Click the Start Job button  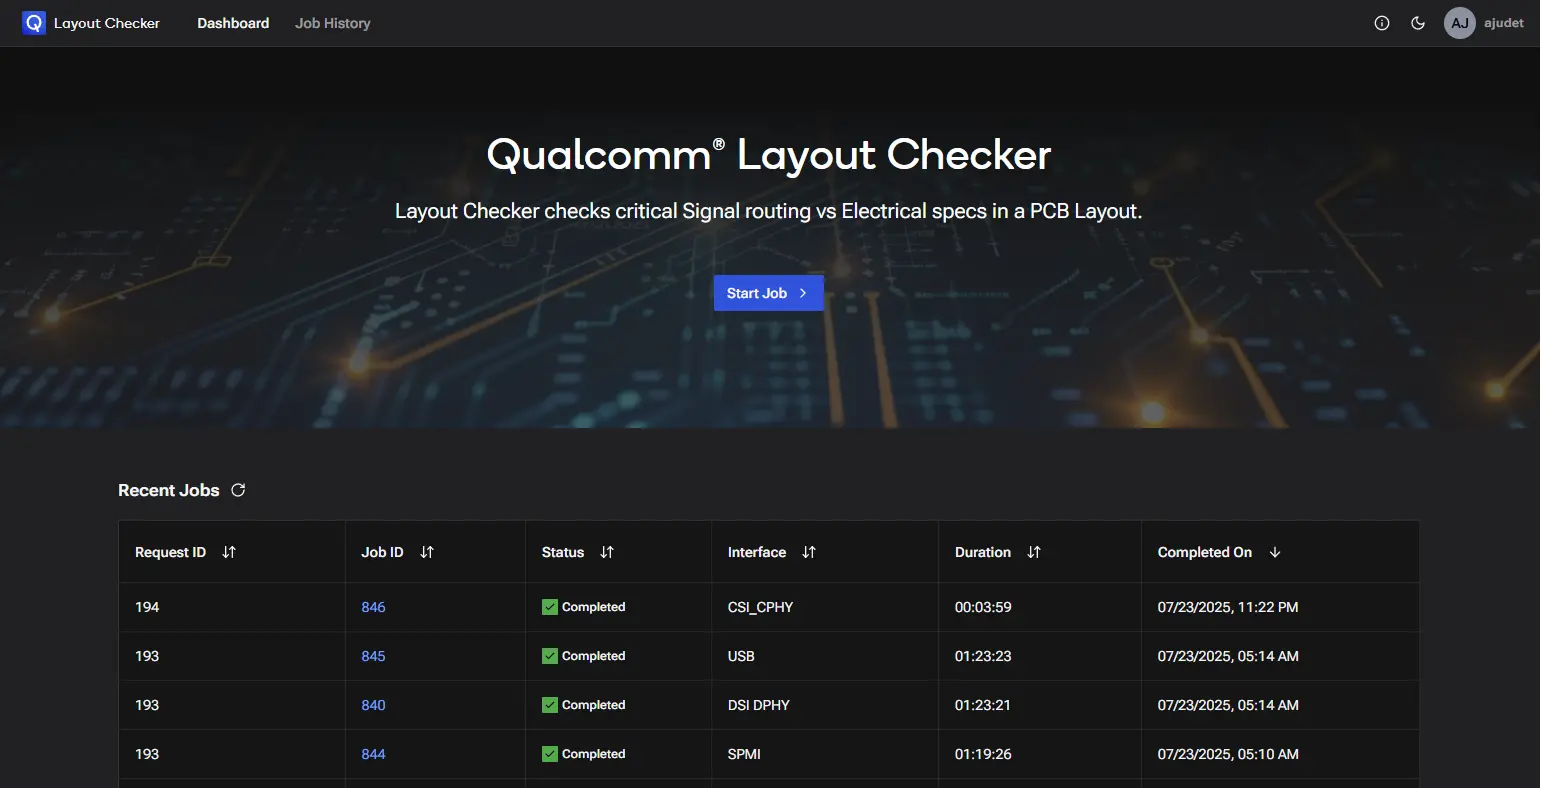[x=768, y=293]
